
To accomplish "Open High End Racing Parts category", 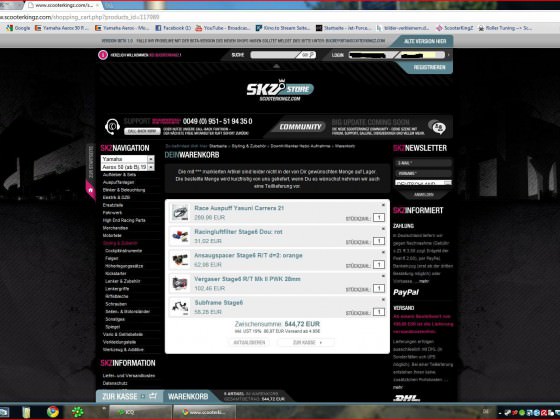I will (x=124, y=220).
